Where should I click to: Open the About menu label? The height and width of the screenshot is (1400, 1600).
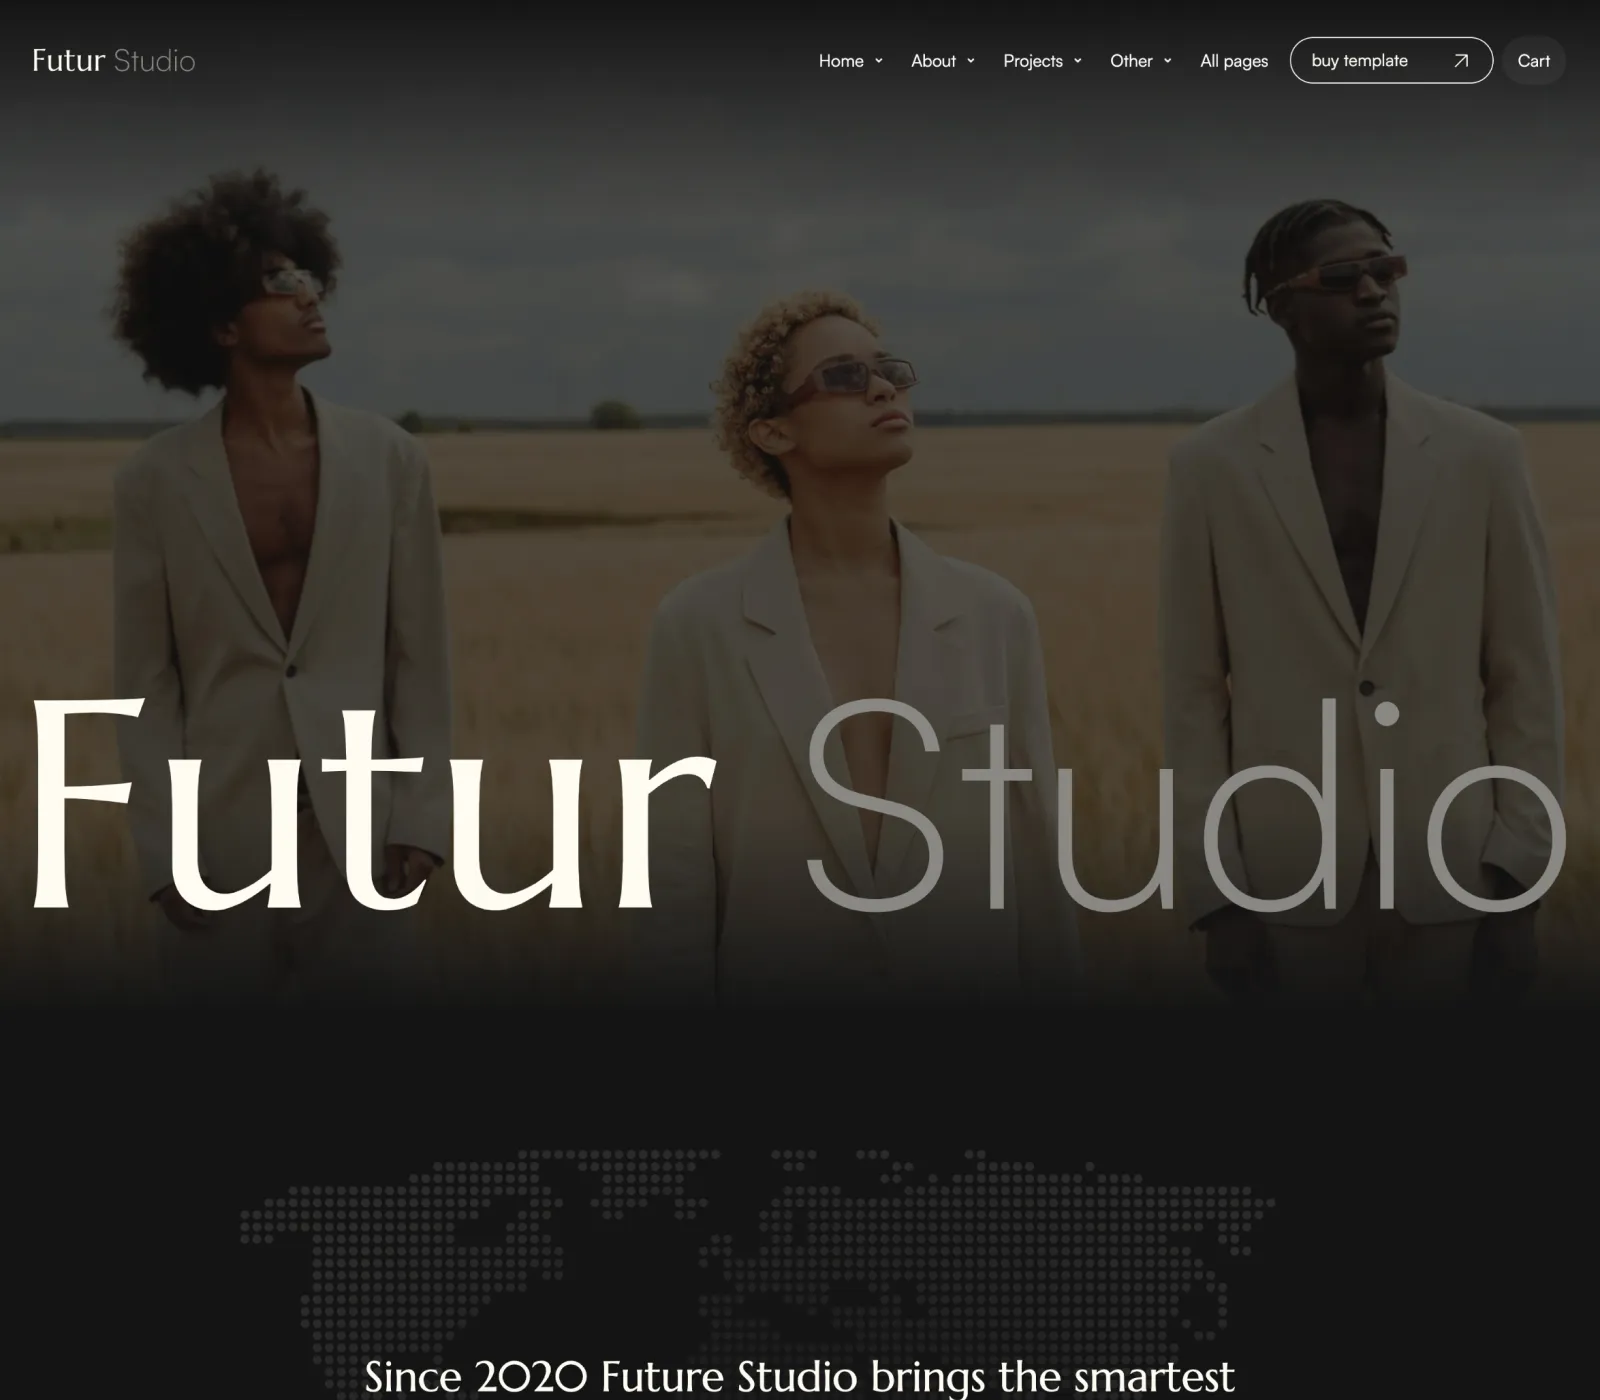click(933, 61)
